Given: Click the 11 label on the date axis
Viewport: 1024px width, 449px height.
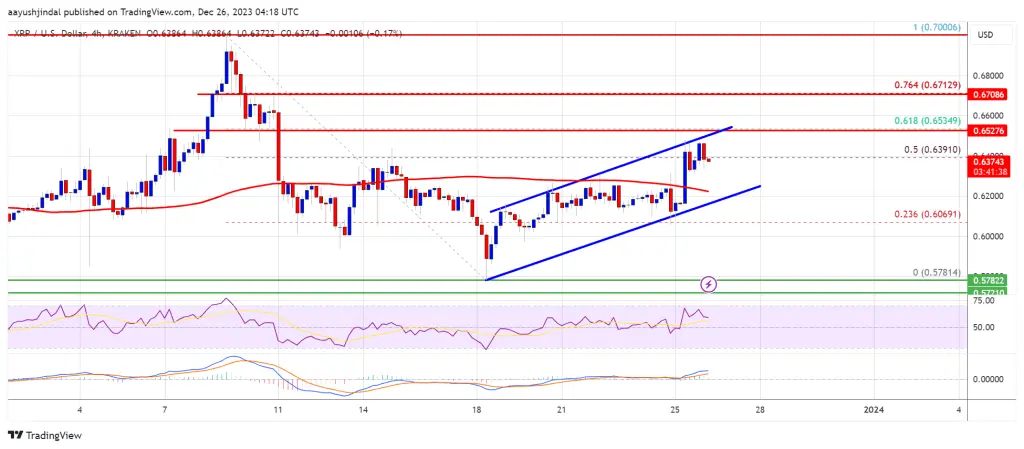Looking at the screenshot, I should point(278,410).
